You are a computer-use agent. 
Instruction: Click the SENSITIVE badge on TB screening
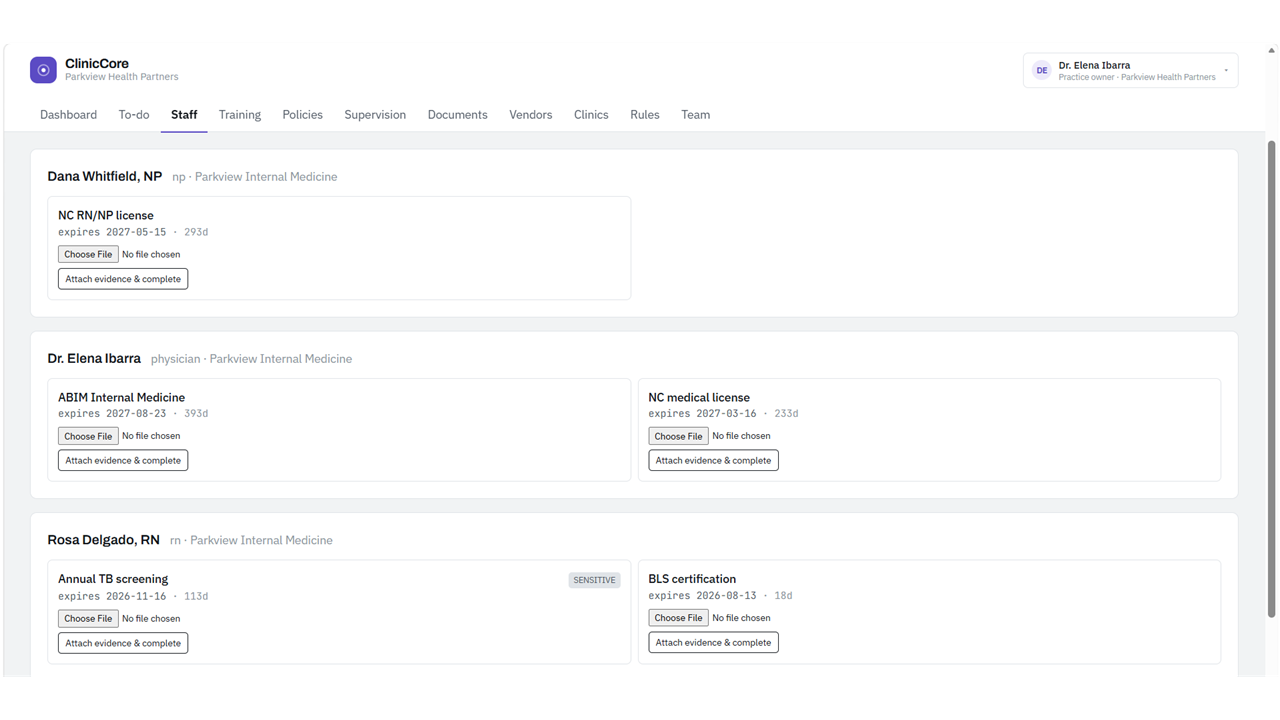594,580
